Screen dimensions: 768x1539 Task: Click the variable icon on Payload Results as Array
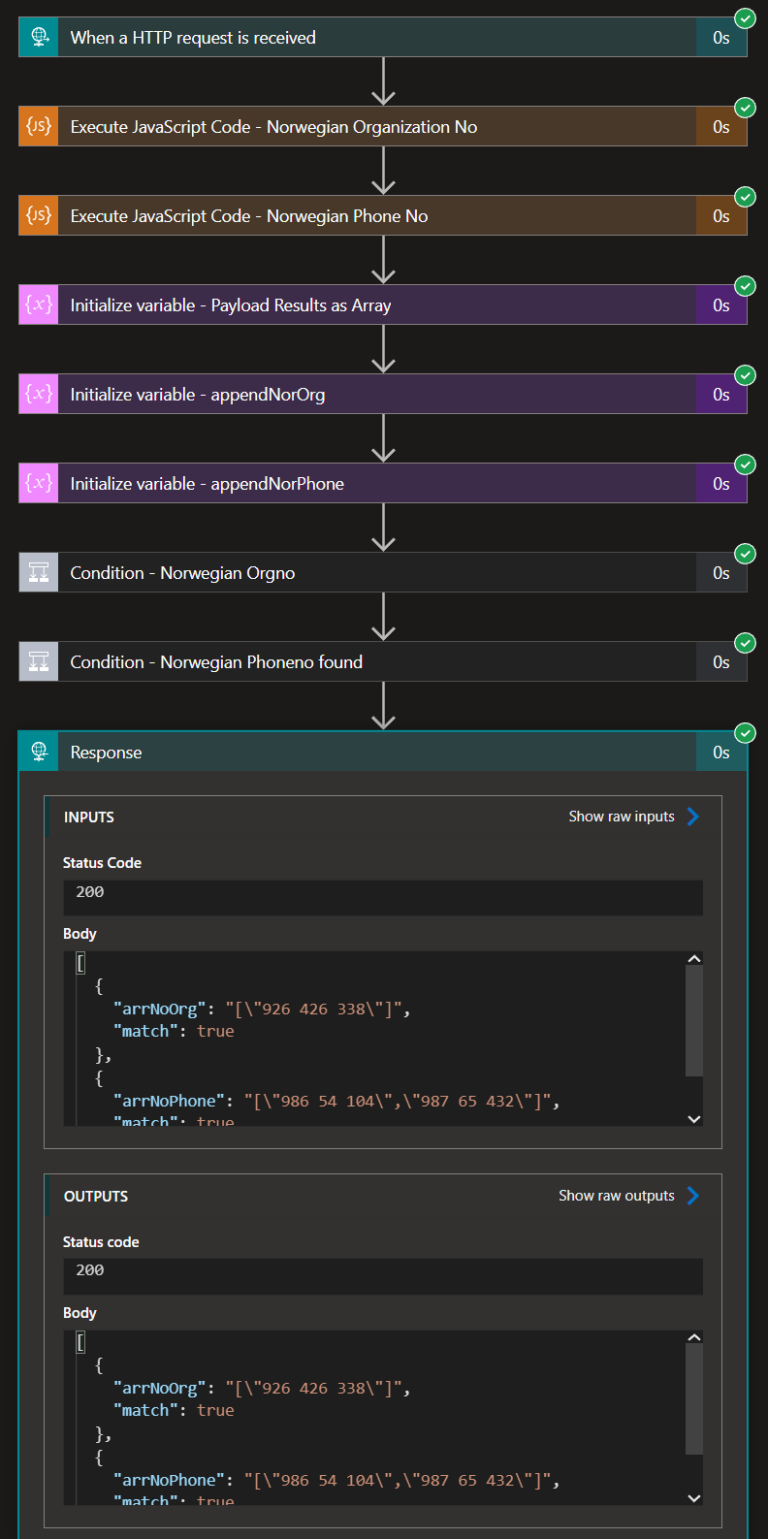coord(37,304)
